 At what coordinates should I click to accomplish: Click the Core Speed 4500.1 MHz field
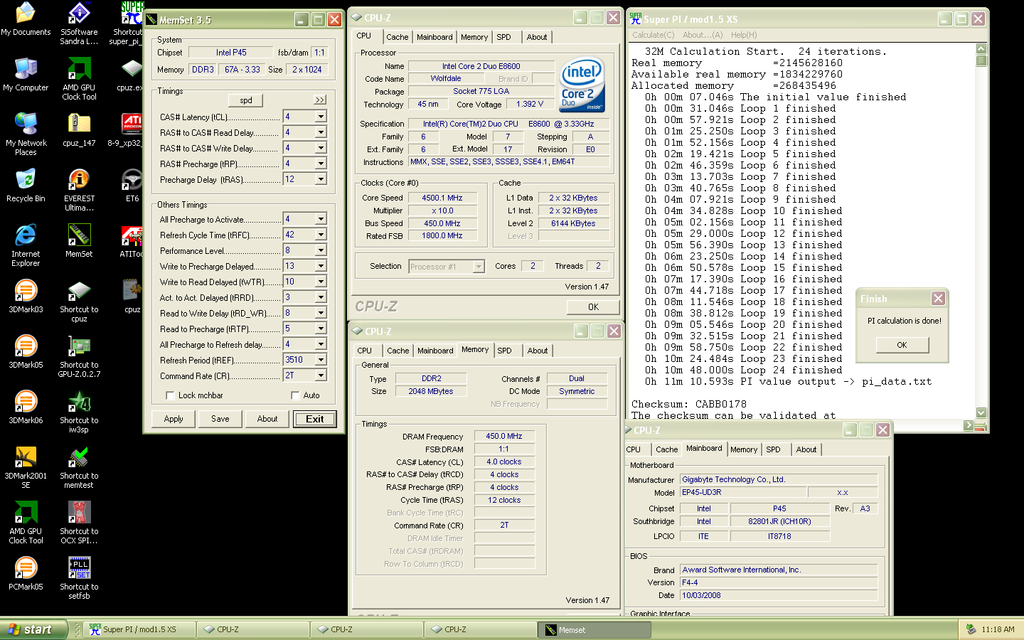point(442,198)
